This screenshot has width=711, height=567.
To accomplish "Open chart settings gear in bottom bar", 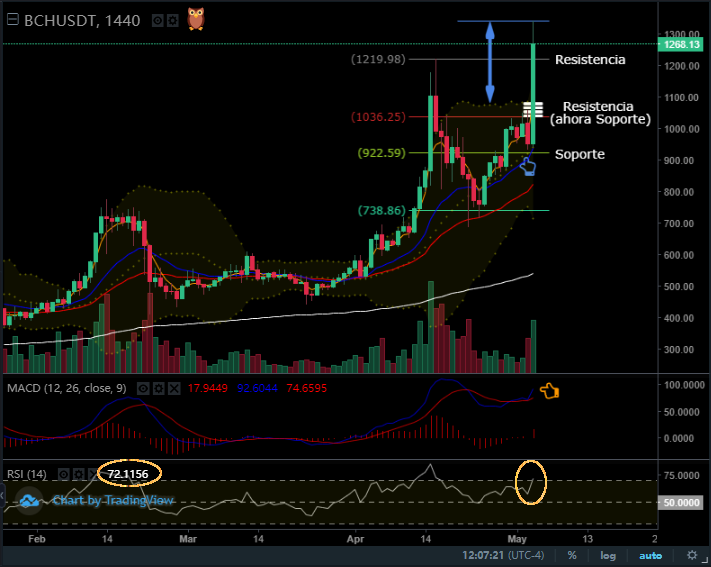I will click(692, 555).
